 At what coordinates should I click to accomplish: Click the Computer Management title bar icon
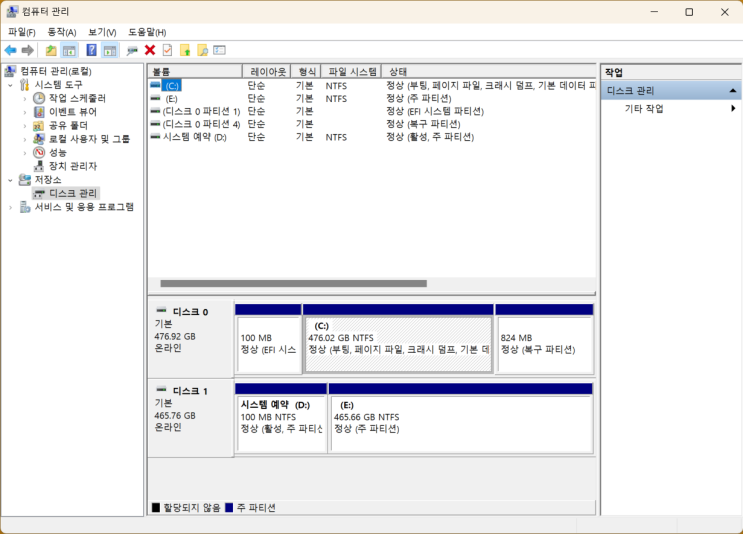[x=12, y=11]
